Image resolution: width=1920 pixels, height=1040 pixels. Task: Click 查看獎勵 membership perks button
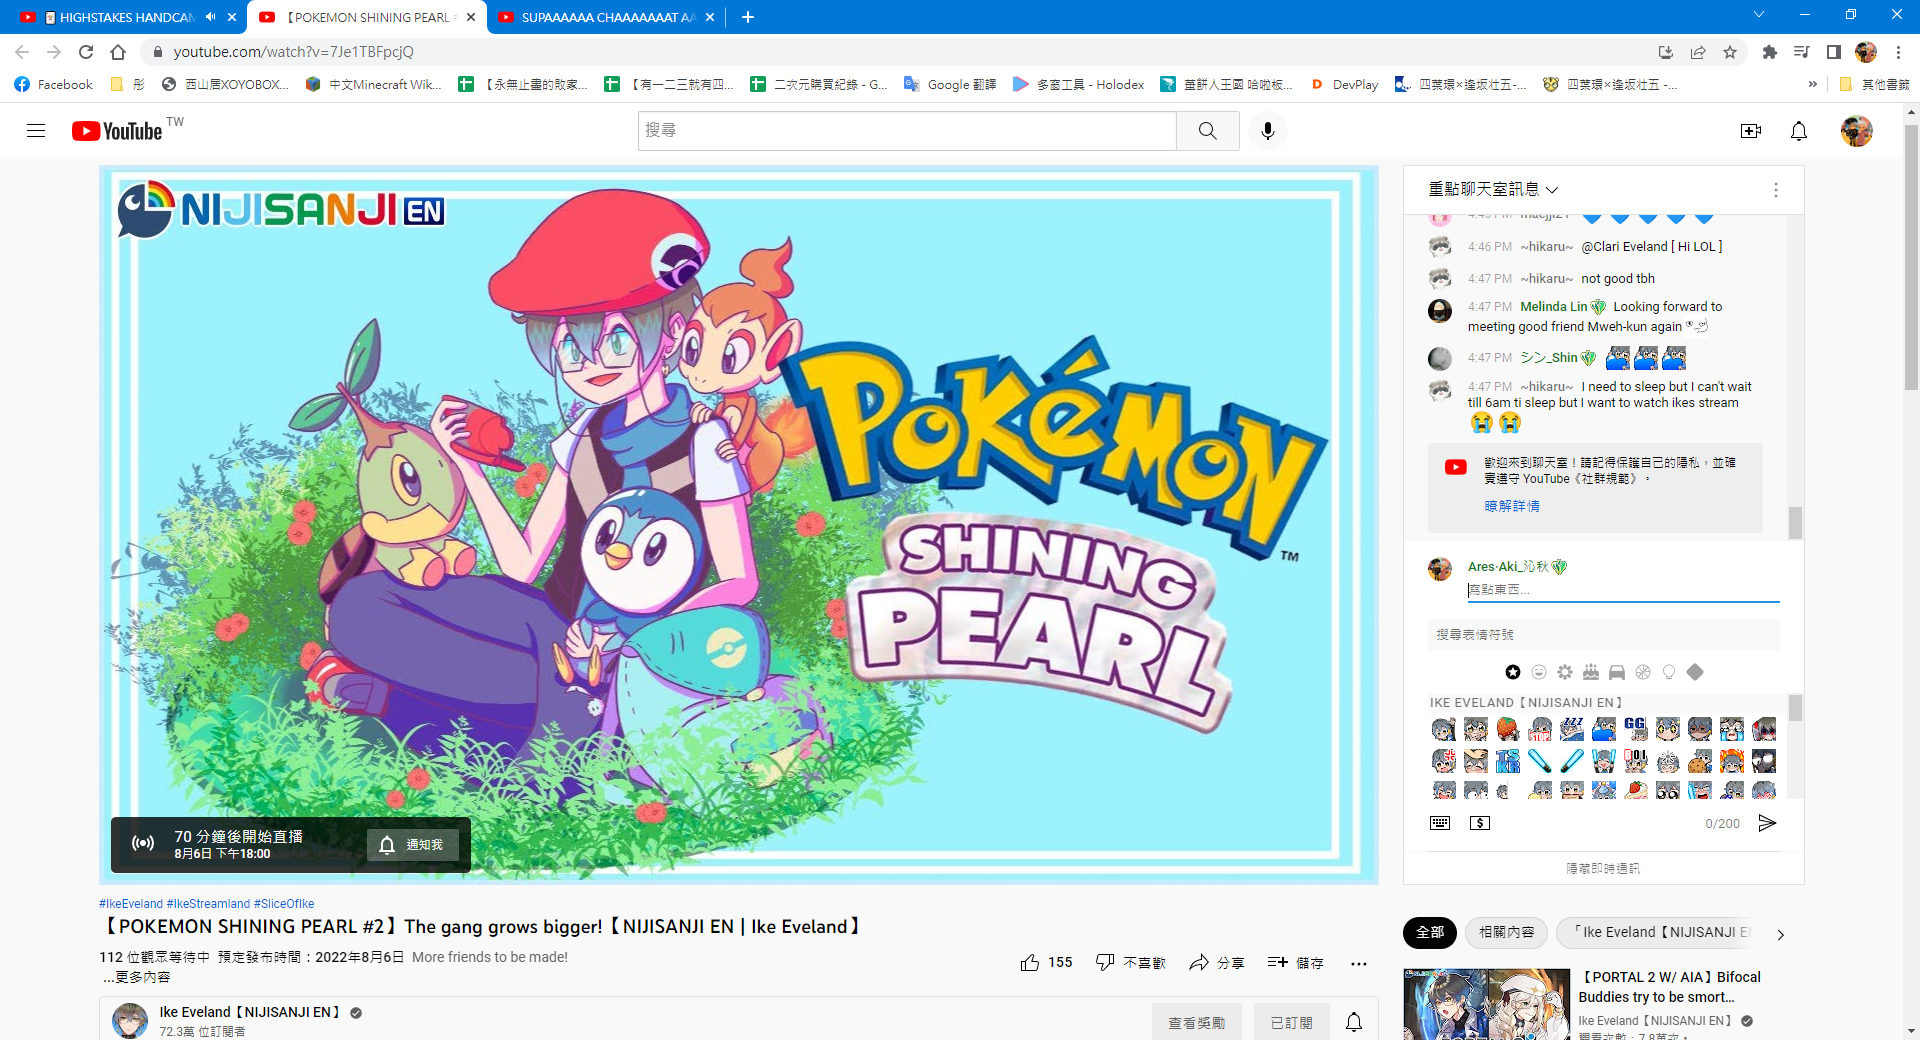click(1197, 1022)
